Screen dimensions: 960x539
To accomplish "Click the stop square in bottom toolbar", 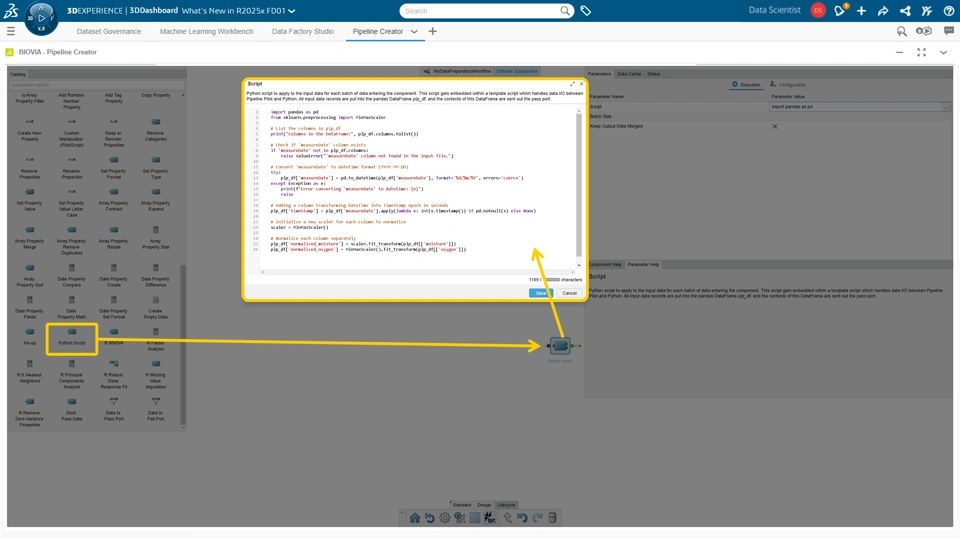I will [x=474, y=518].
